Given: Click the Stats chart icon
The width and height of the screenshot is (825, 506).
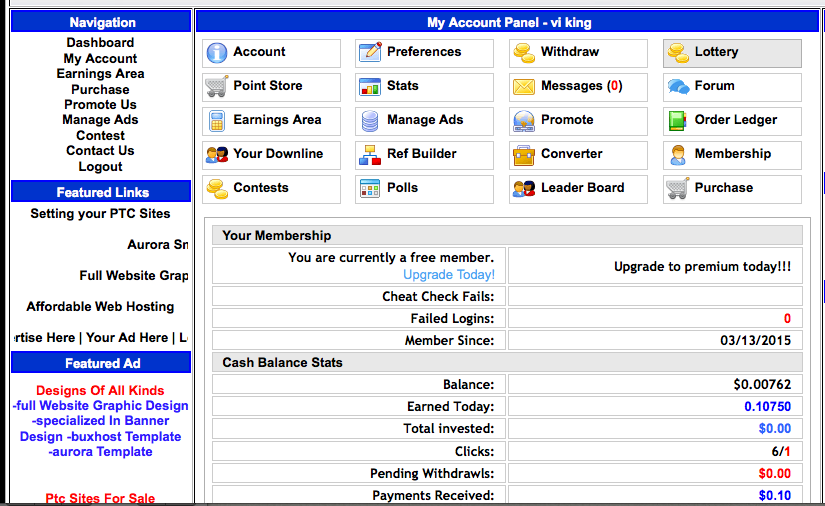Looking at the screenshot, I should coord(370,87).
